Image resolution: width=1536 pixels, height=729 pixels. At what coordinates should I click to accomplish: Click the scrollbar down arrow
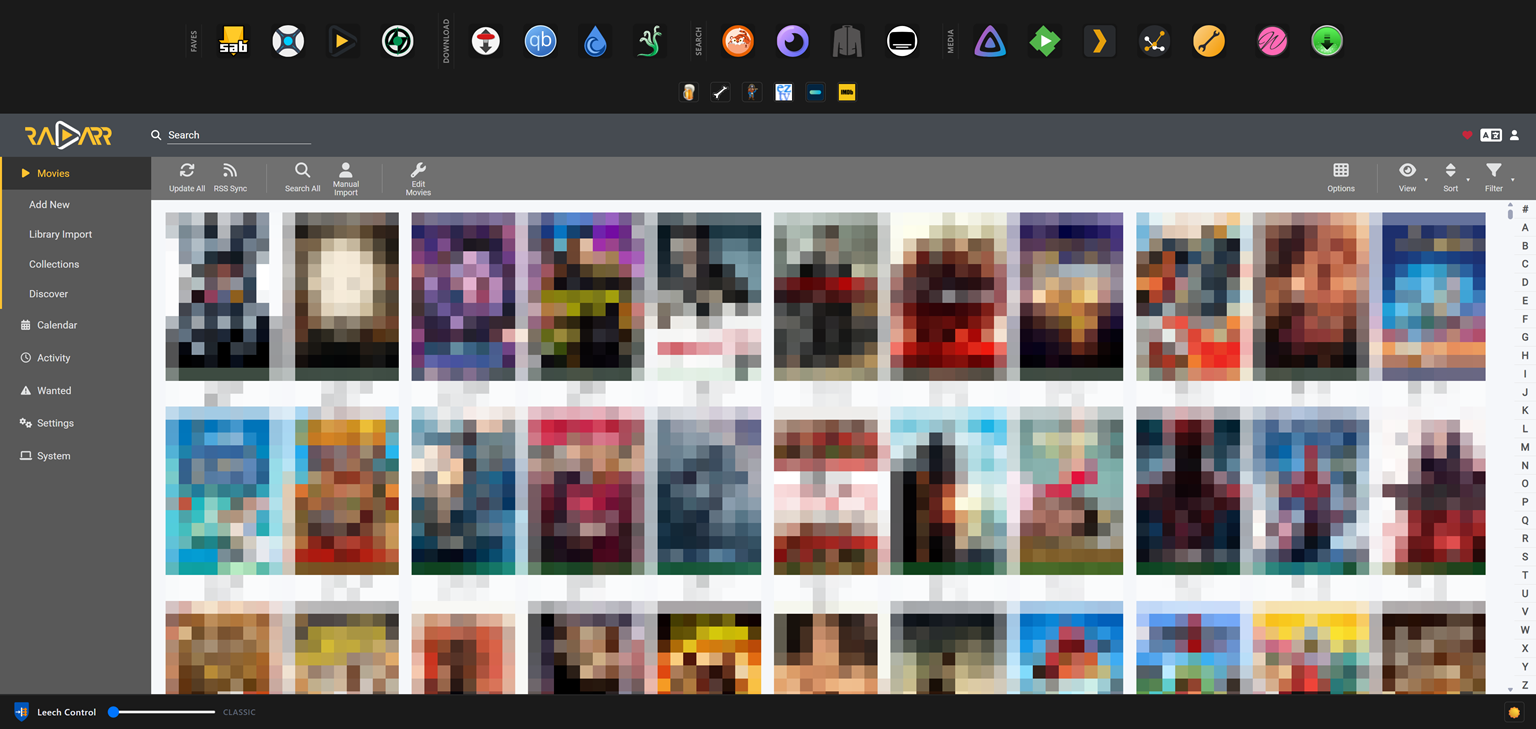pos(1510,689)
